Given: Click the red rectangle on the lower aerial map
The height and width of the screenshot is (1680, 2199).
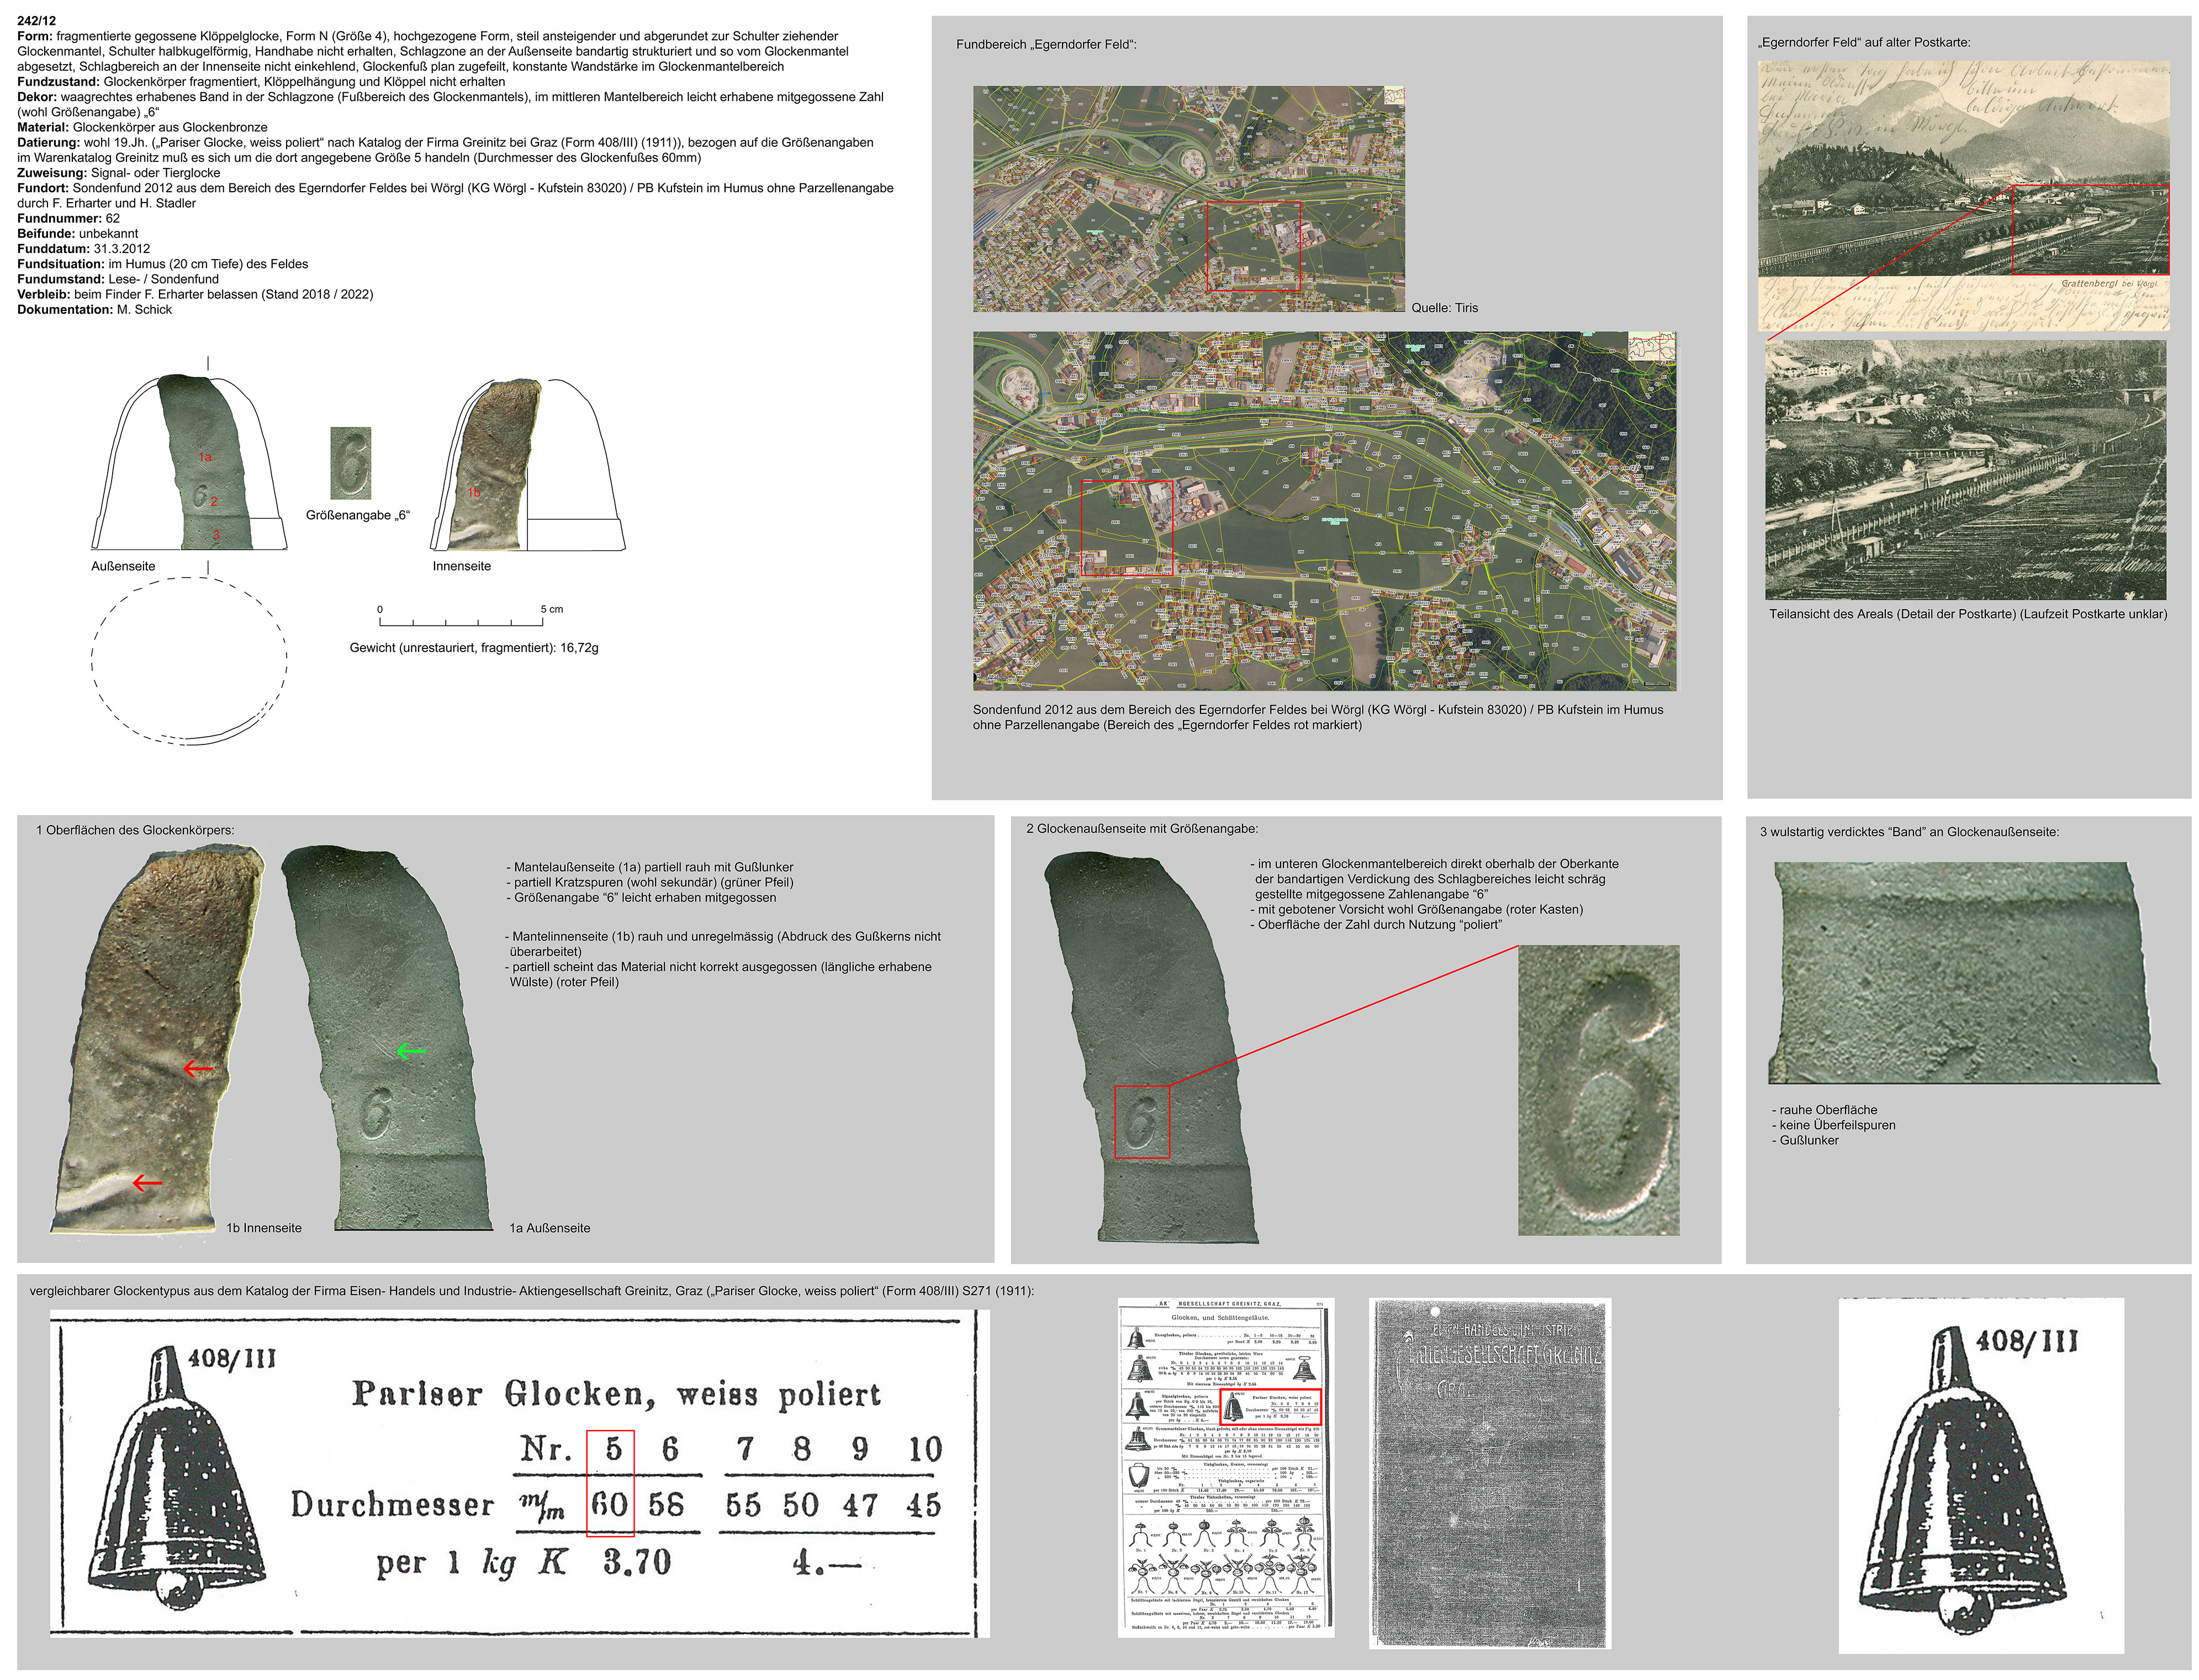Looking at the screenshot, I should [x=1126, y=527].
